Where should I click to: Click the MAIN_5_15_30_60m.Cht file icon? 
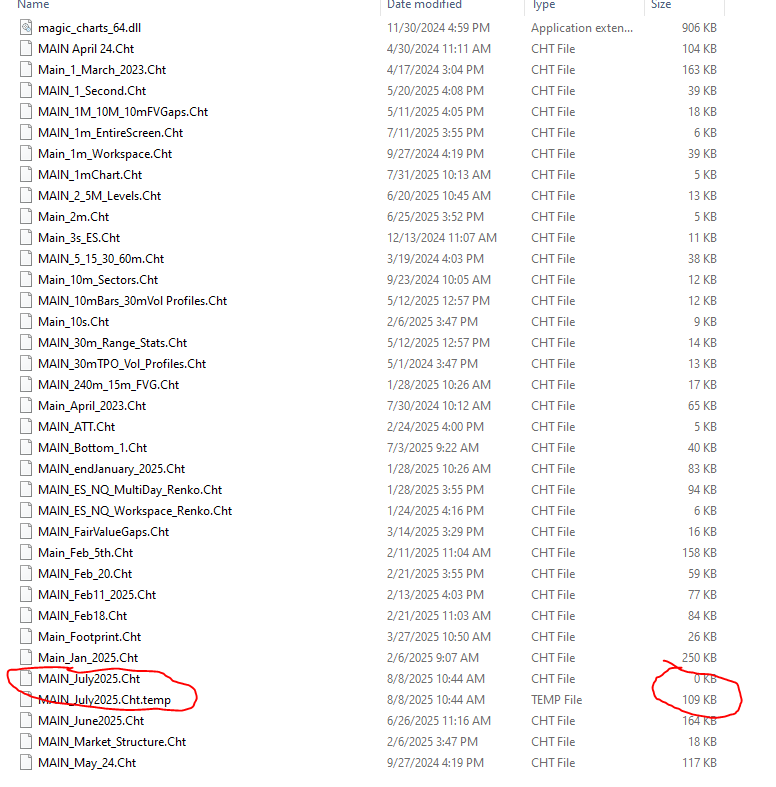coord(26,258)
